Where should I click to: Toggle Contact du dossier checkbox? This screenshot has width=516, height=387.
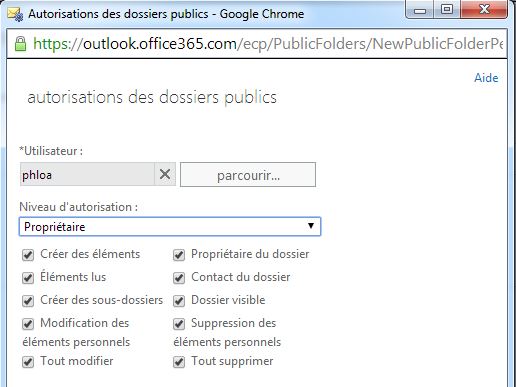[179, 278]
